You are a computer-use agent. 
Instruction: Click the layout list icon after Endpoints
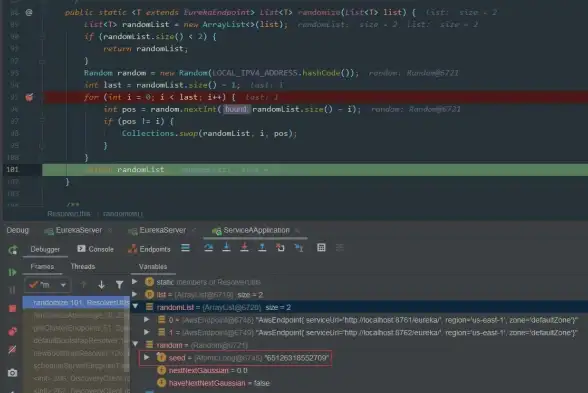(185, 248)
